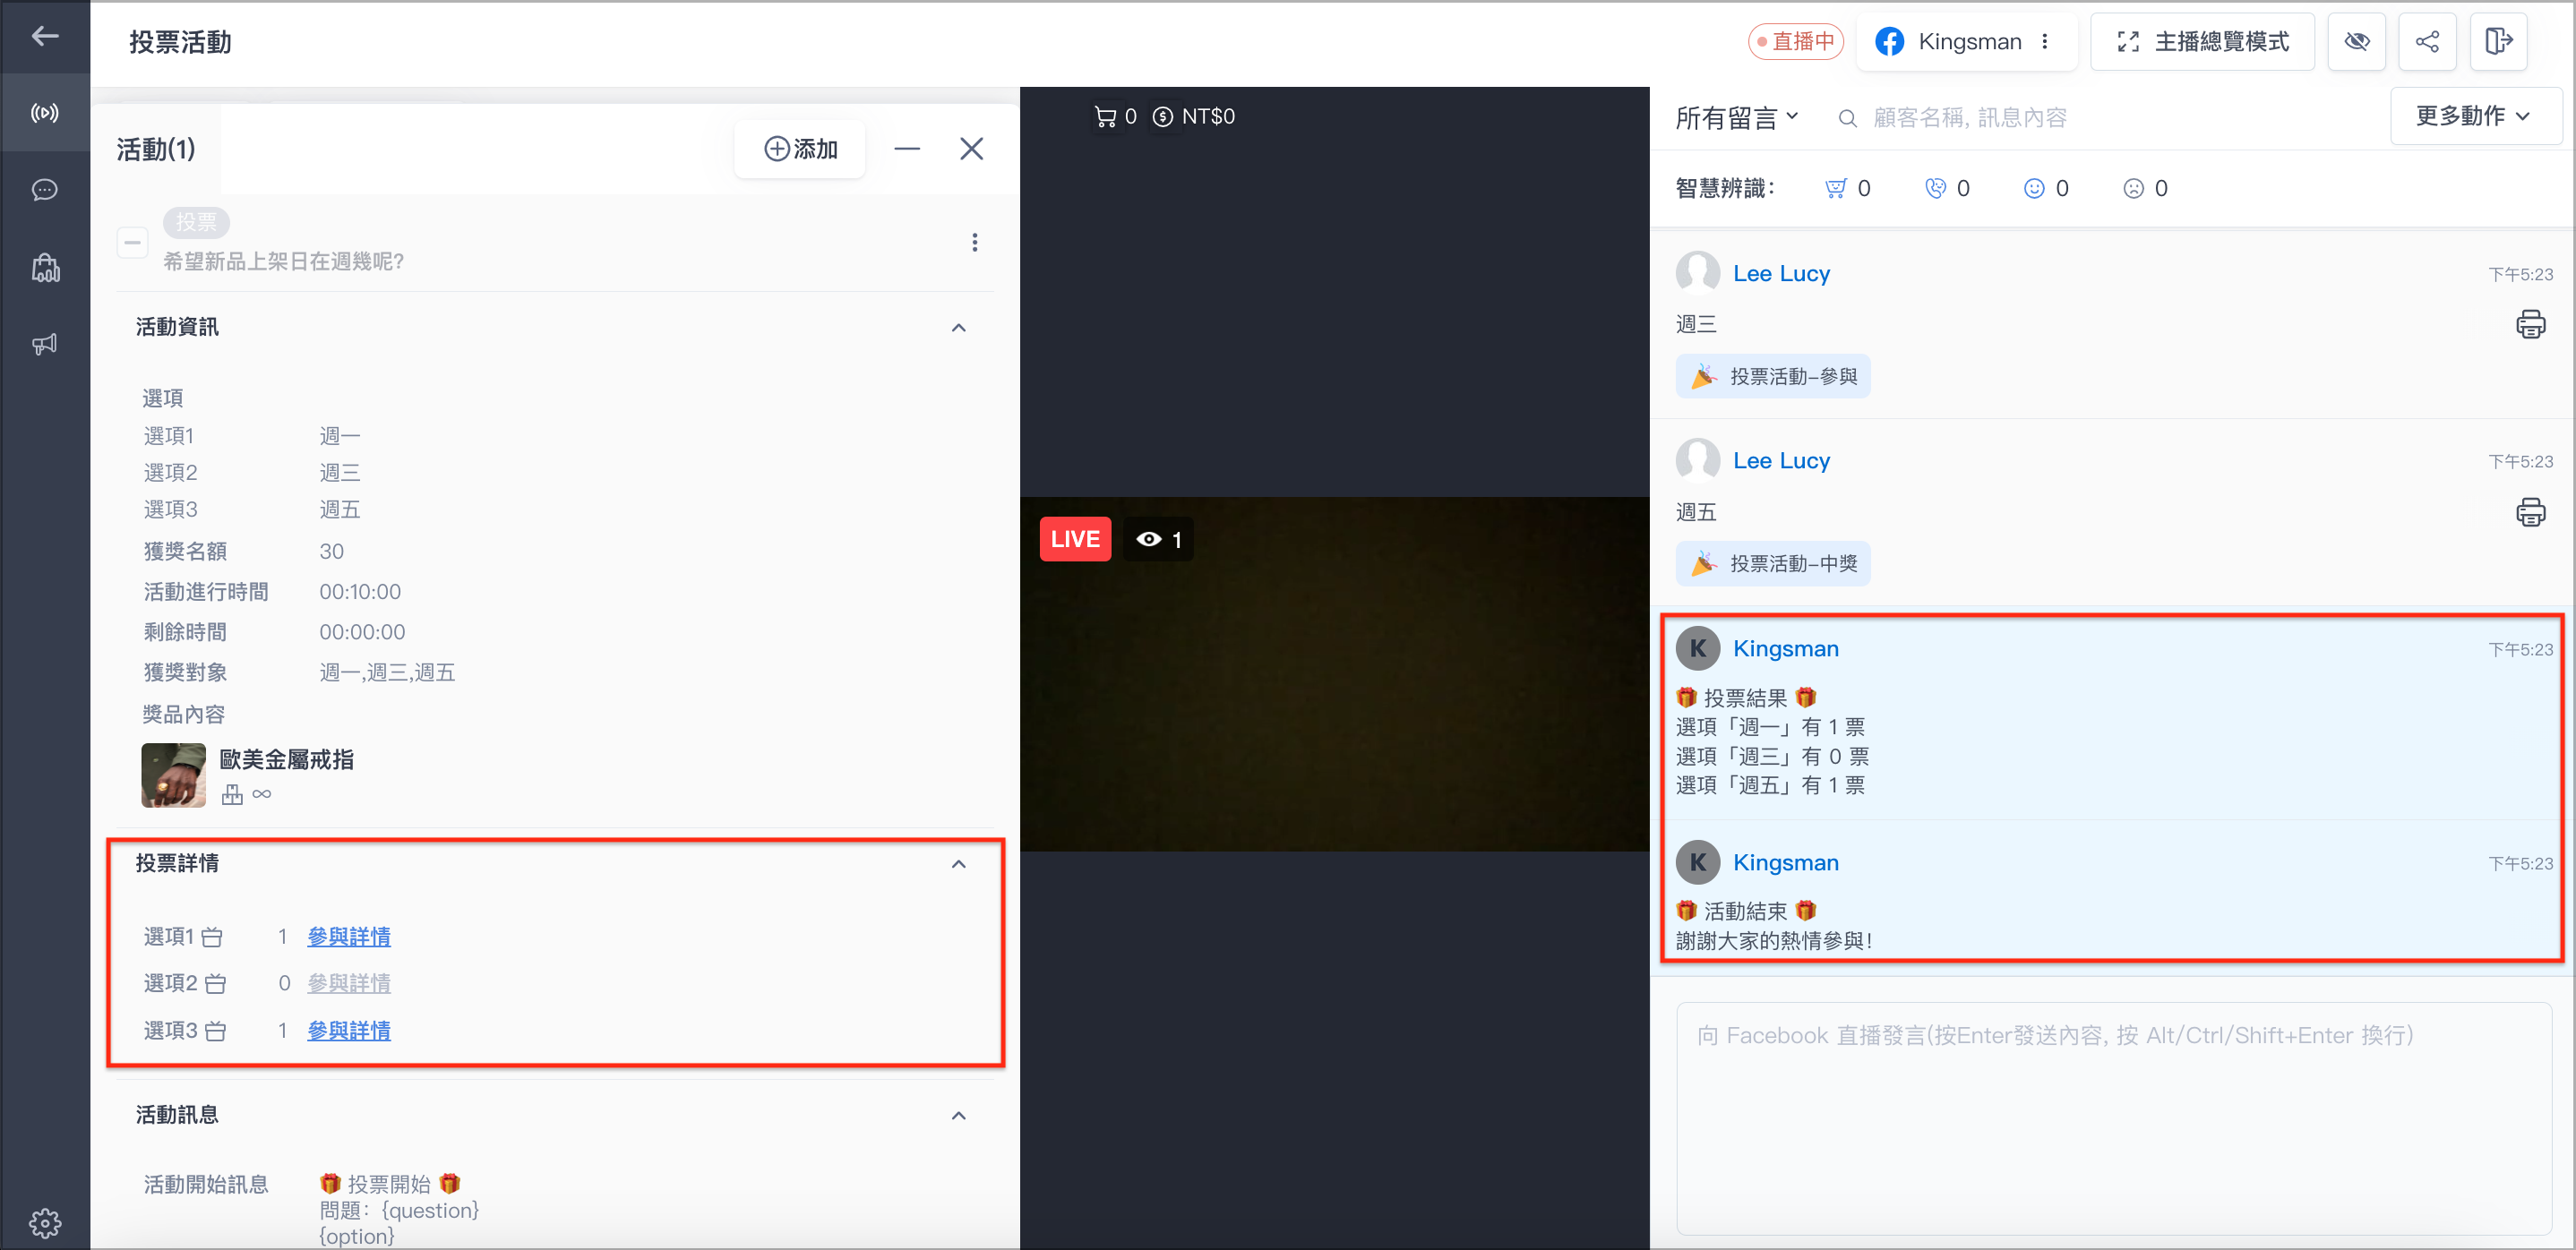Open 參與詳情 link for 選項1
Viewport: 2576px width, 1250px height.
click(x=349, y=938)
